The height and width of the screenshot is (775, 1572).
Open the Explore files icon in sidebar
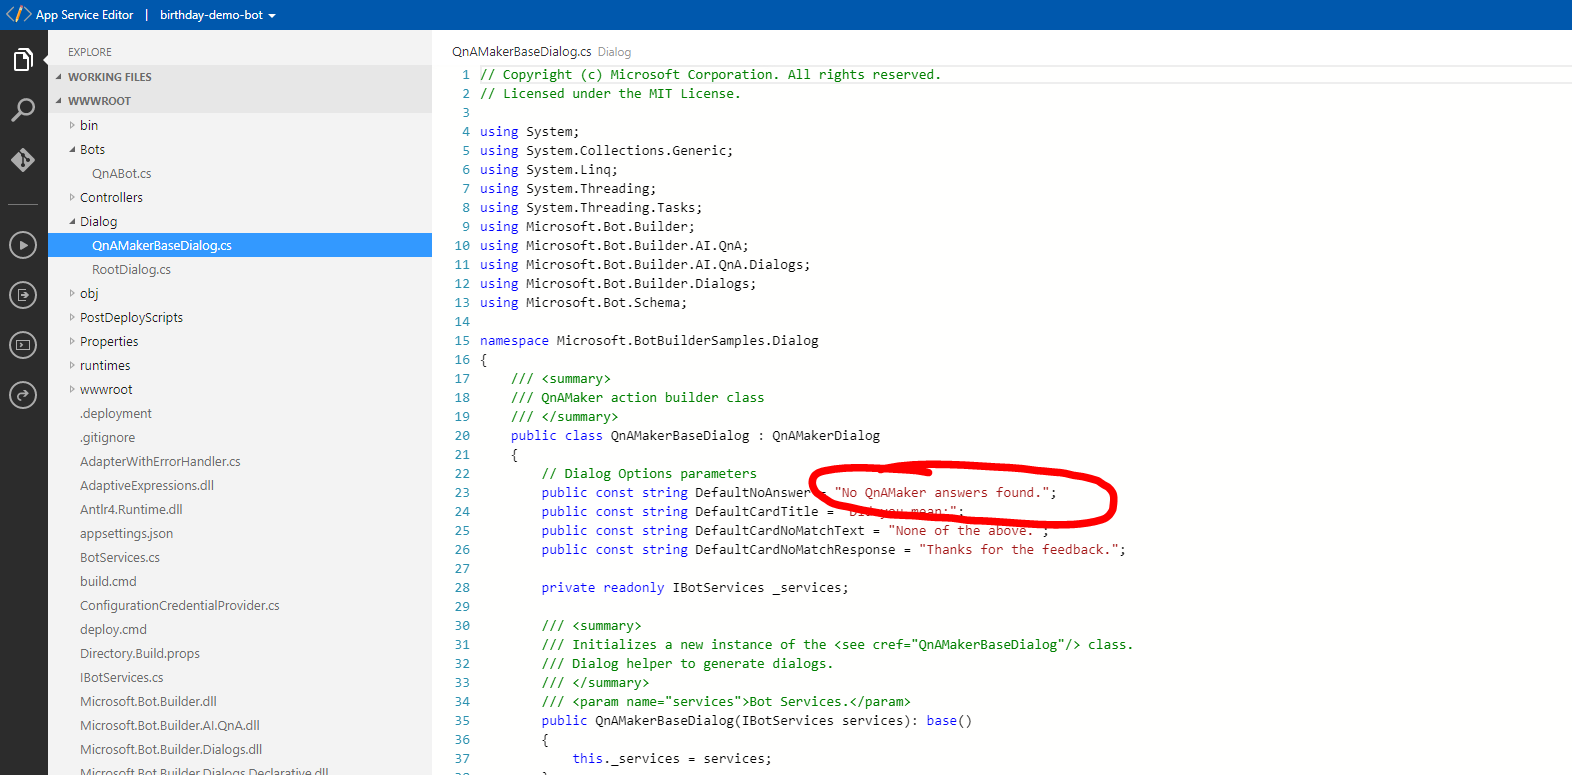point(23,60)
